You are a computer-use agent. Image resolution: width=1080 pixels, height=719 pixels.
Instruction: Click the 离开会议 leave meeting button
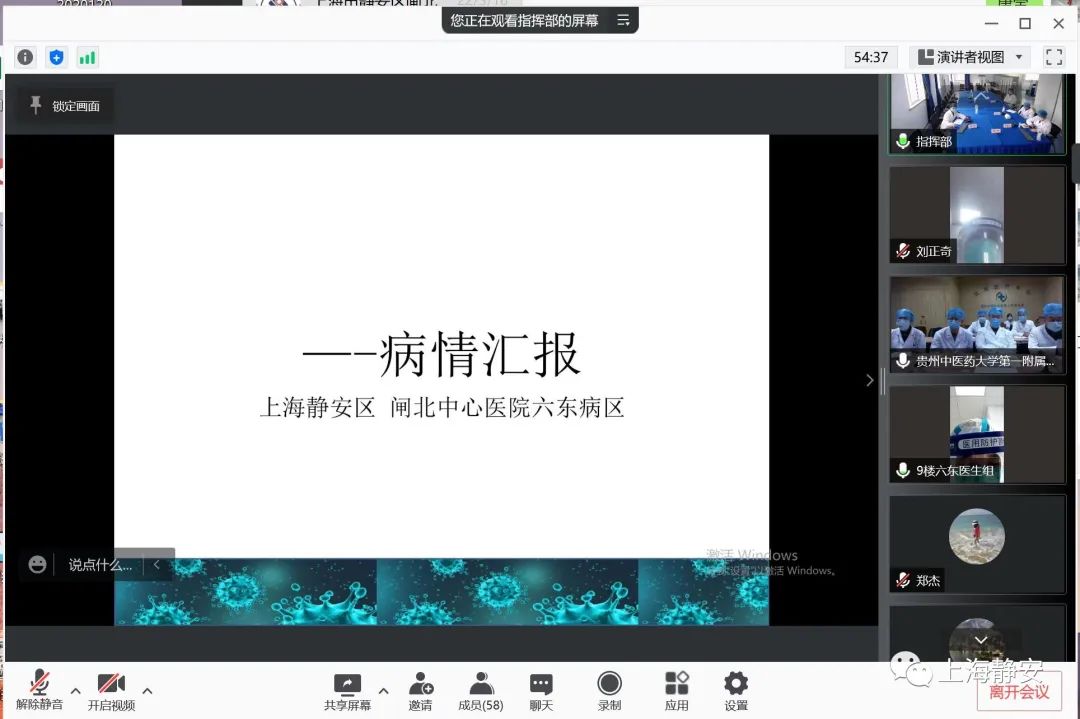(x=1019, y=691)
